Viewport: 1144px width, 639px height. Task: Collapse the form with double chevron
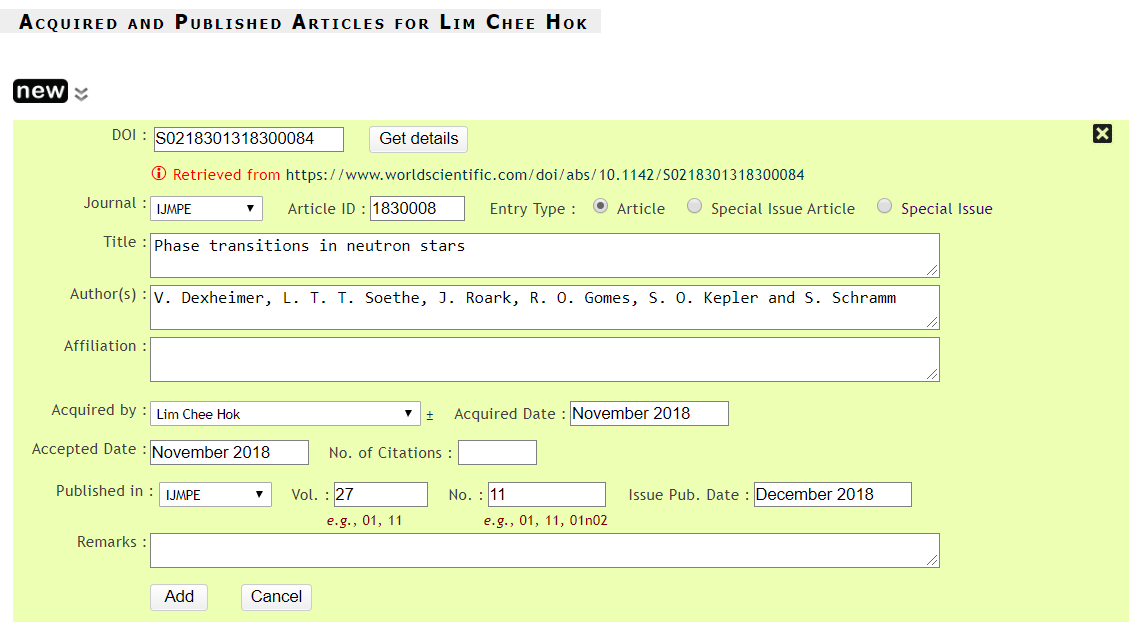81,94
